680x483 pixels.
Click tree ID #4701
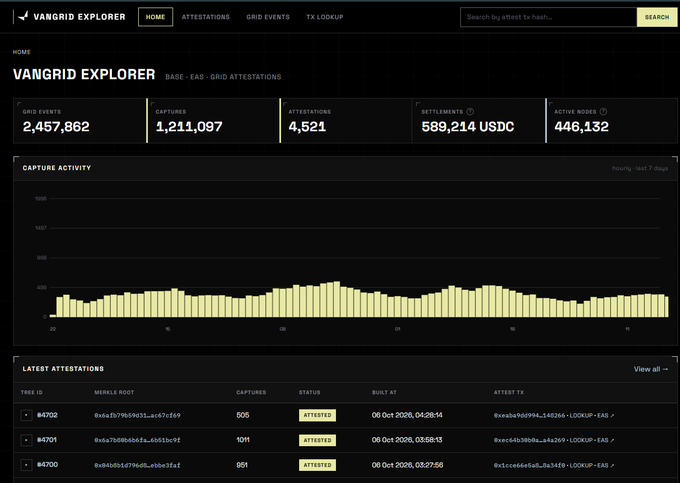point(47,440)
